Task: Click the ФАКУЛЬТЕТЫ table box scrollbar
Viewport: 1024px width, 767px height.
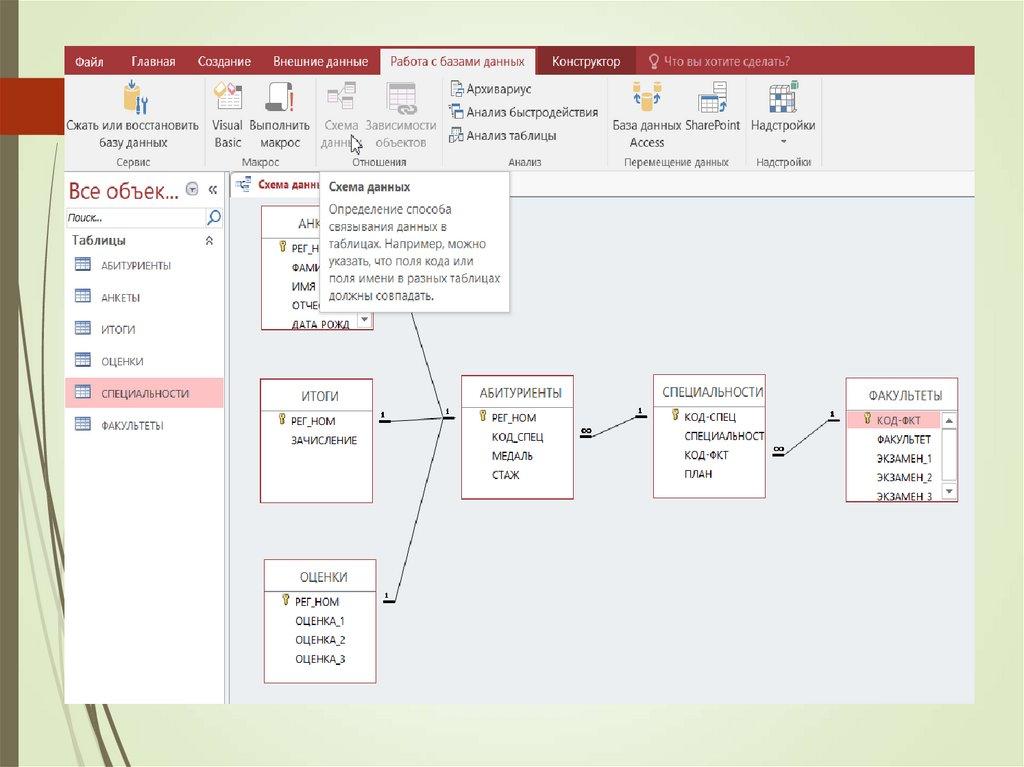Action: click(x=950, y=457)
